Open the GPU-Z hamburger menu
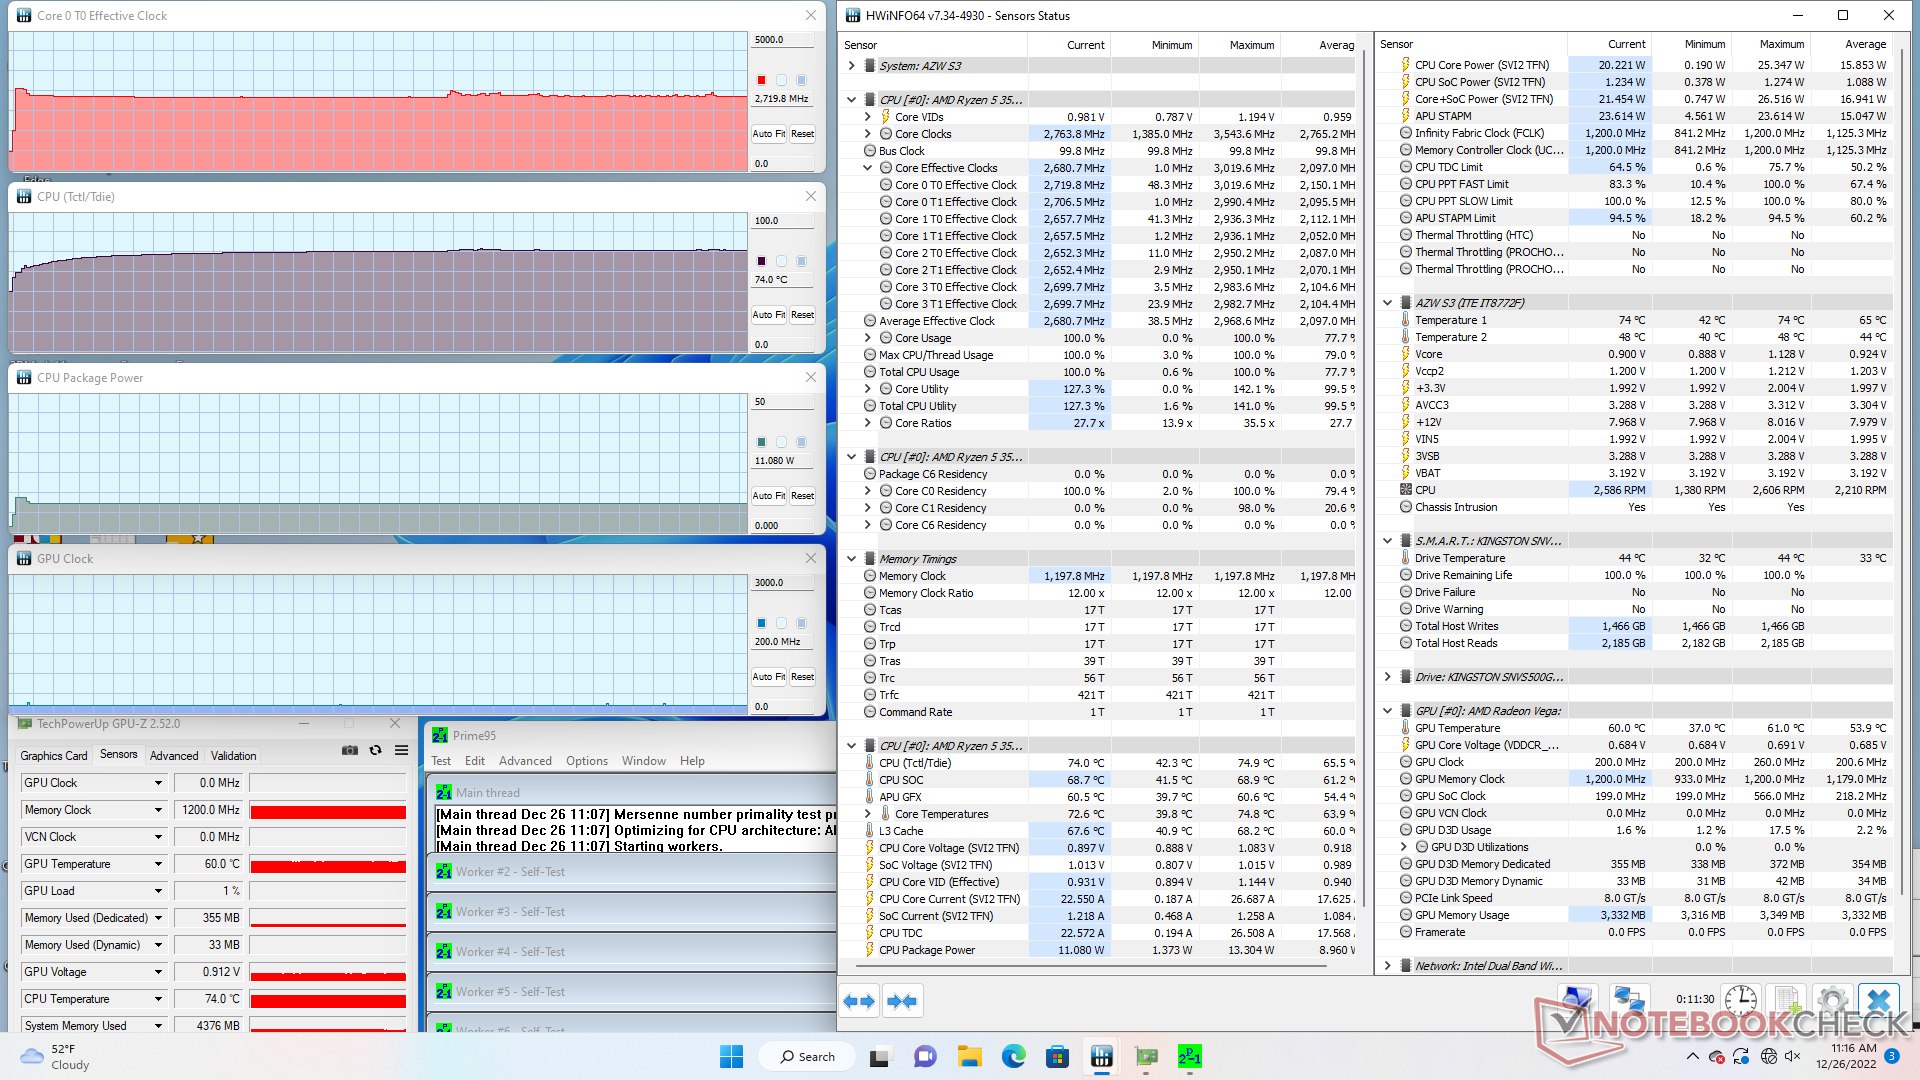Screen dimensions: 1920x1080 [401, 750]
